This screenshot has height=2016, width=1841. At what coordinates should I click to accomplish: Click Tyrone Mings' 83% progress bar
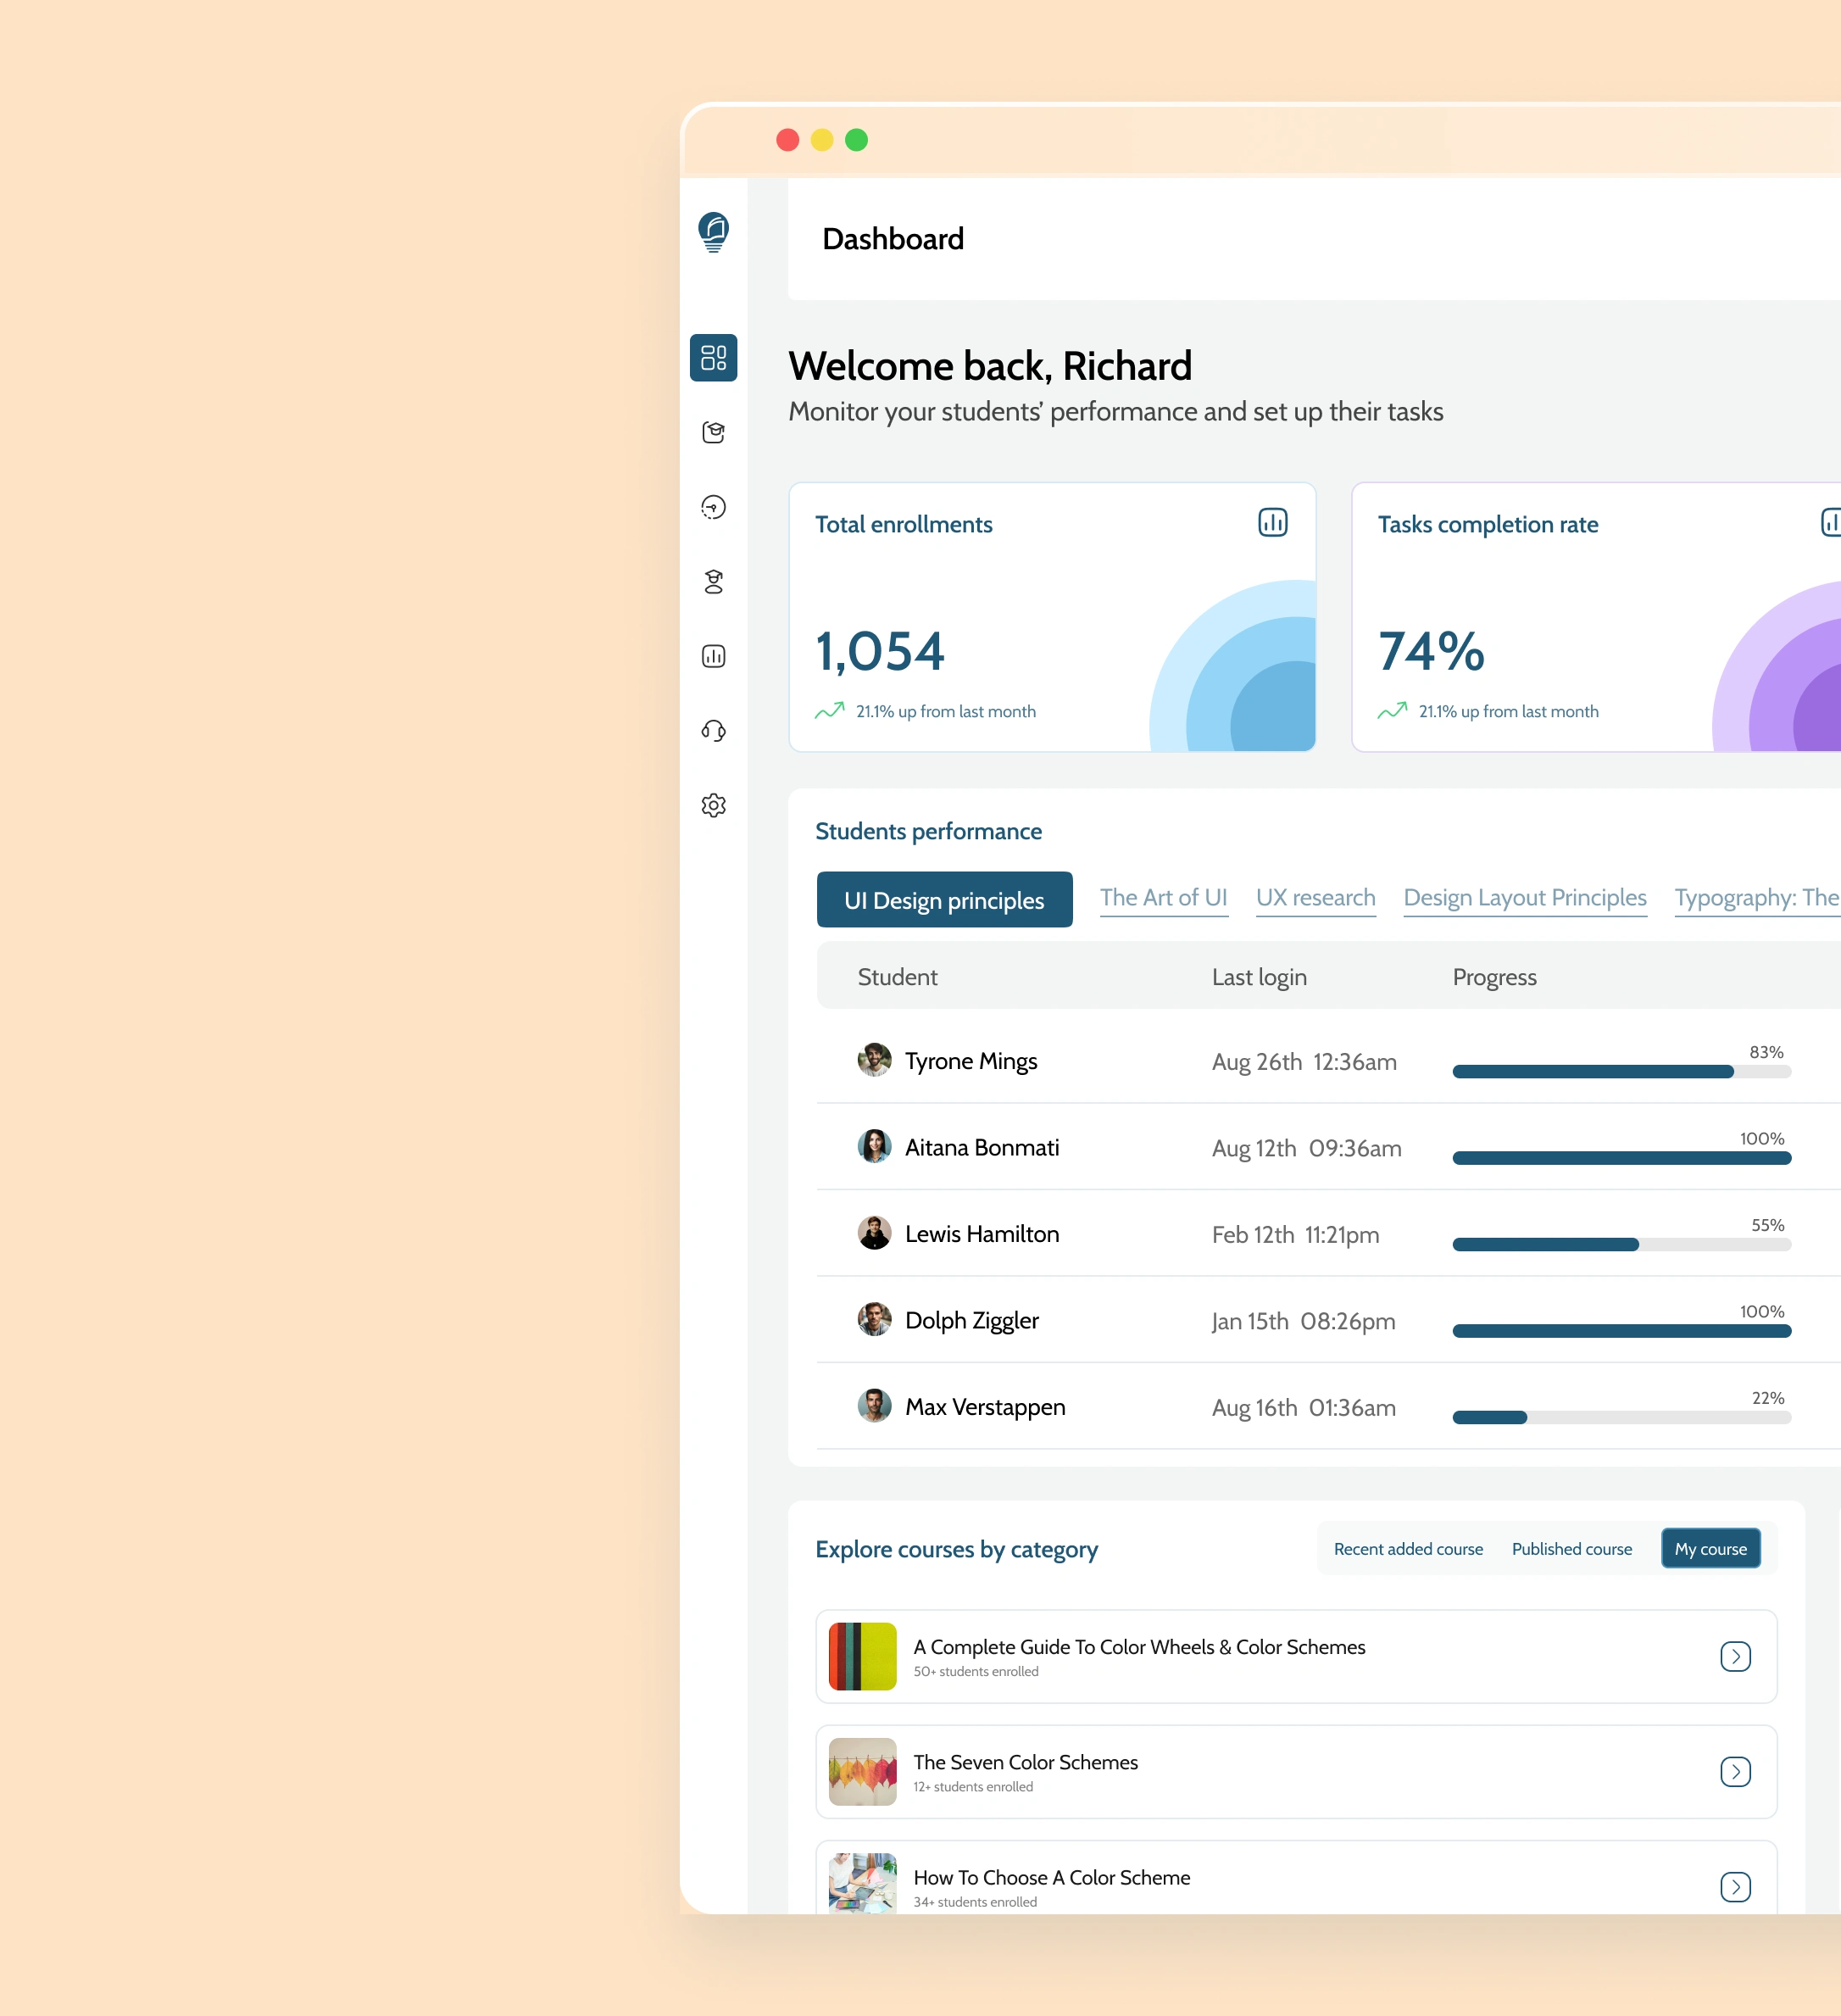[x=1620, y=1071]
